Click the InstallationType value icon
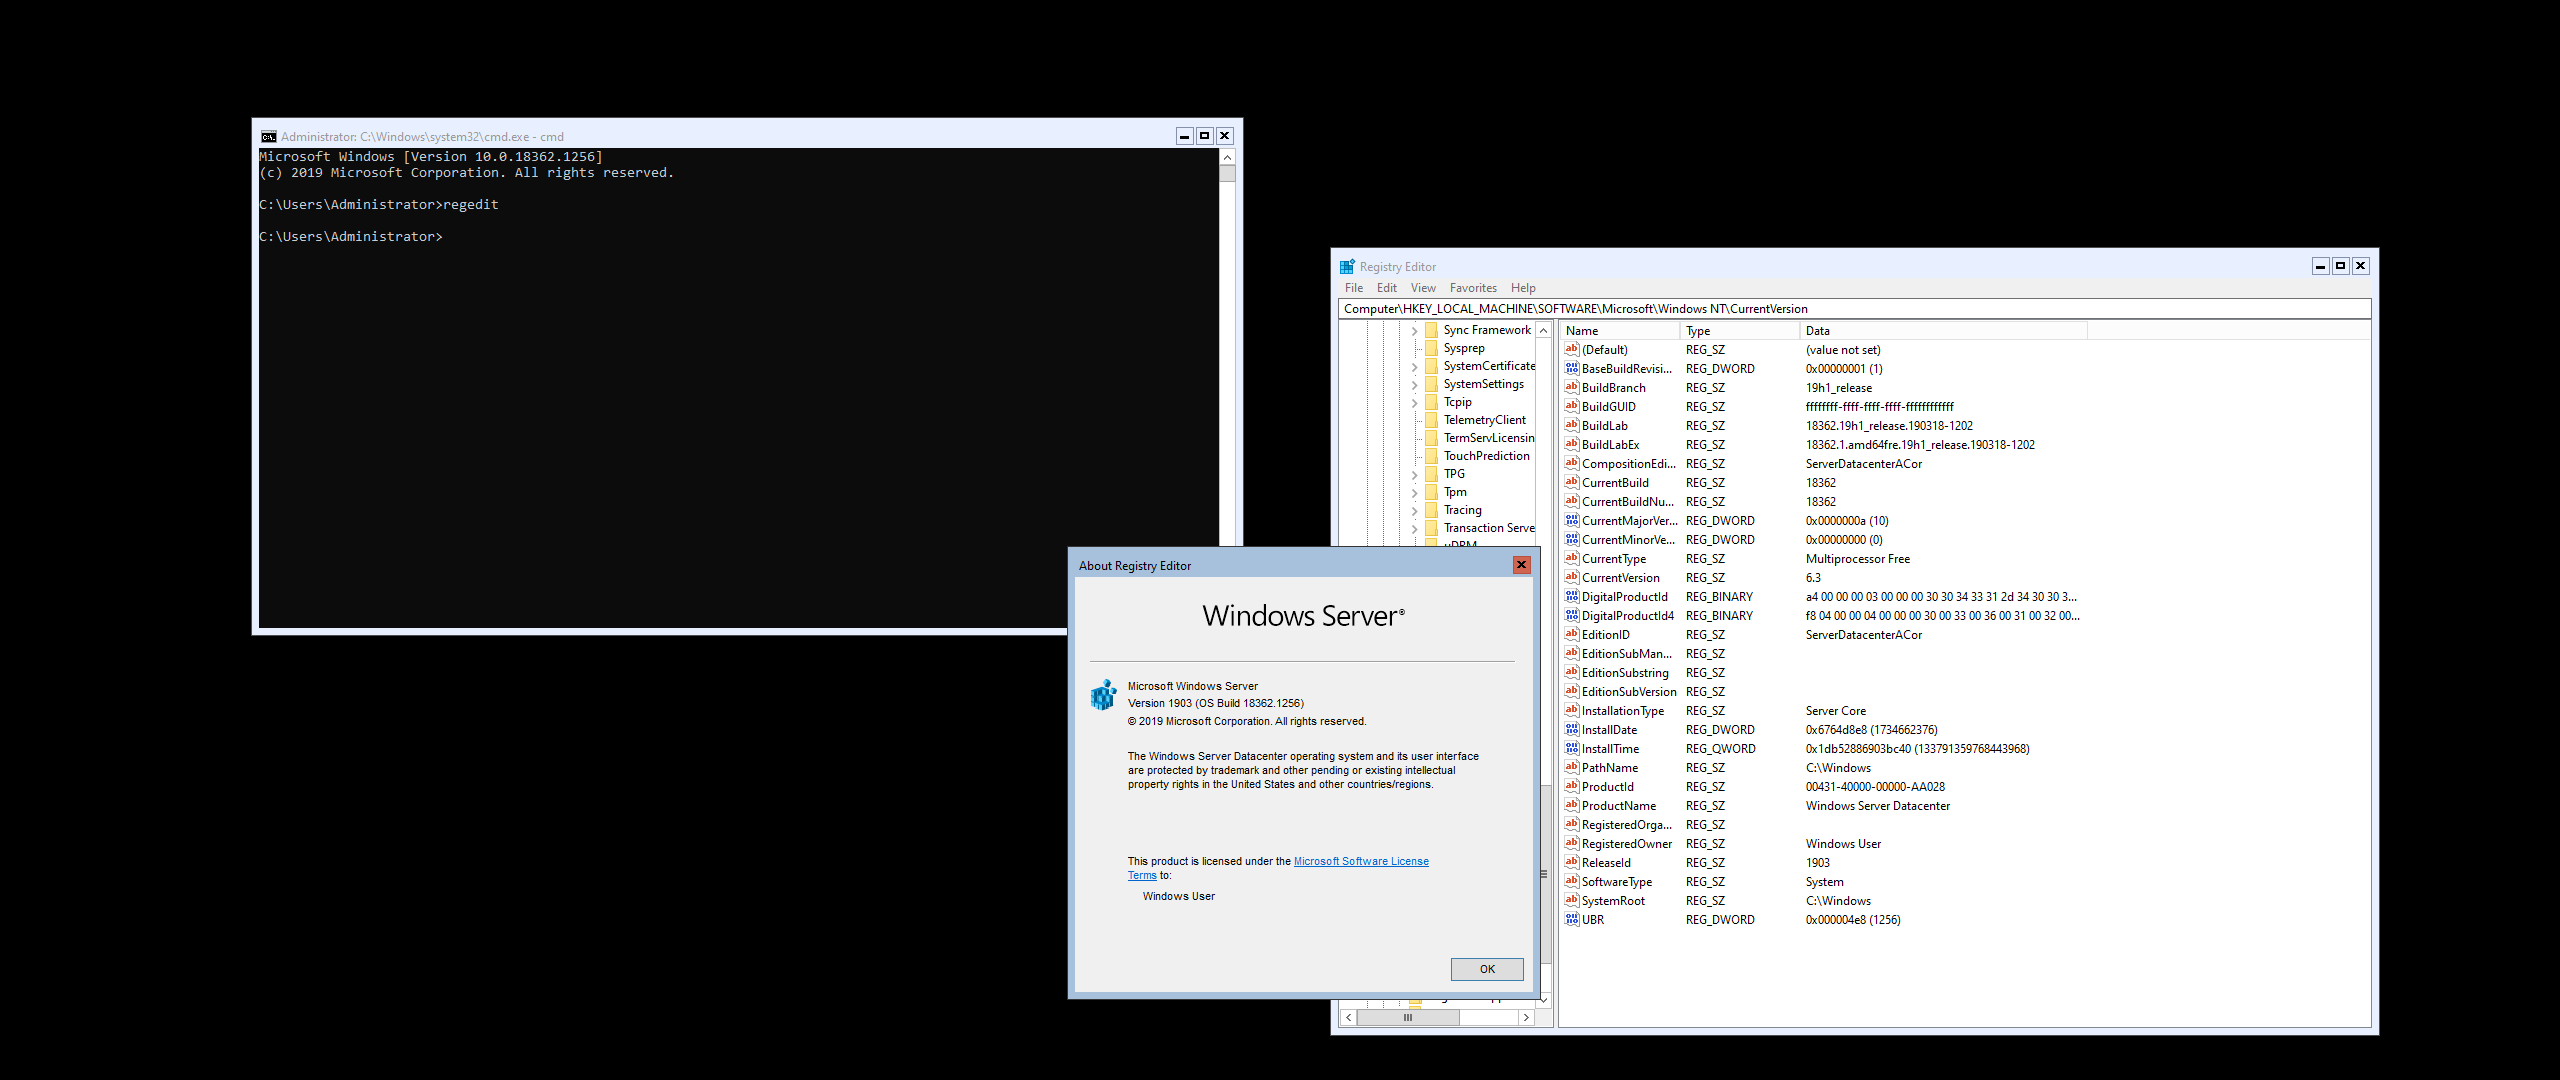Viewport: 2560px width, 1080px height. pyautogui.click(x=1572, y=710)
